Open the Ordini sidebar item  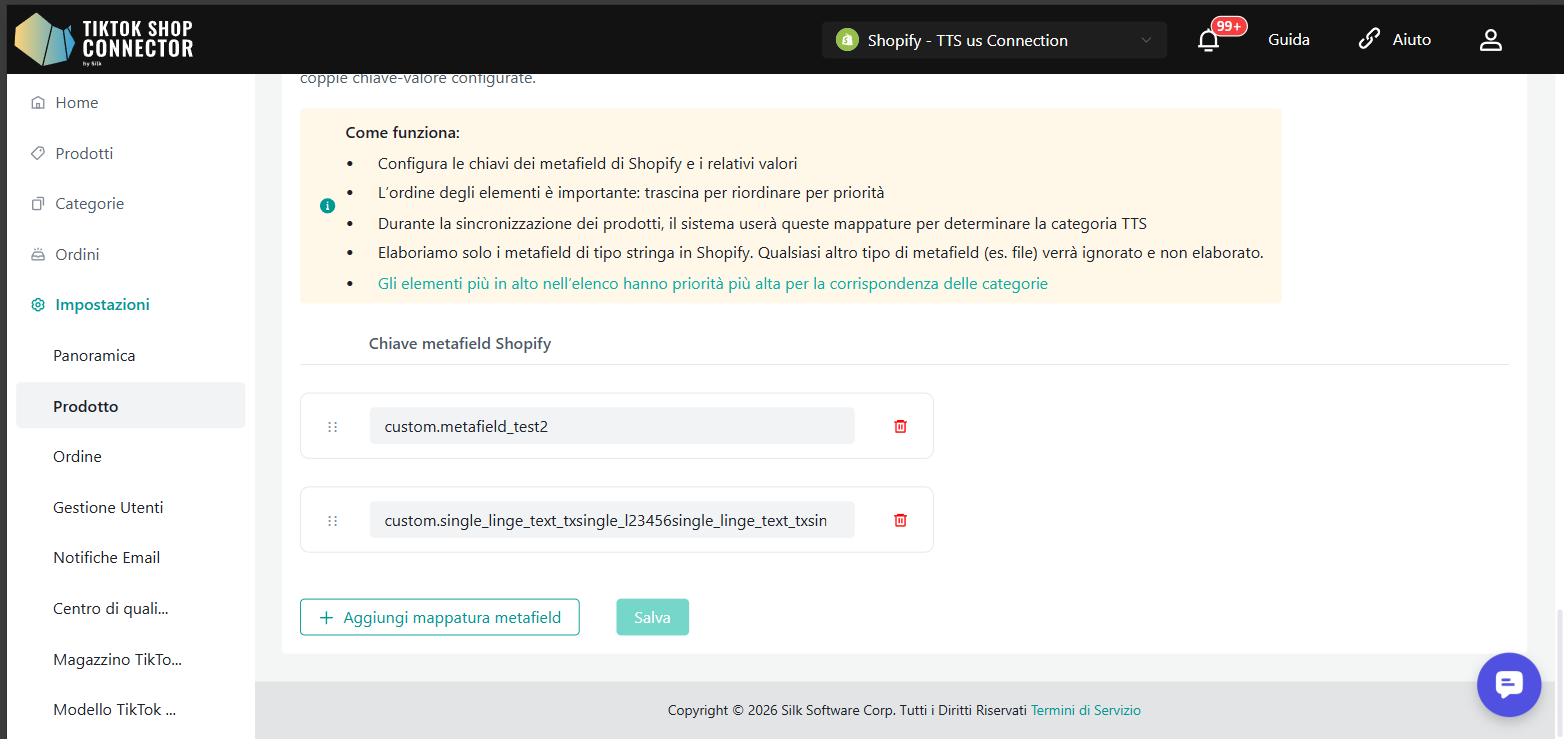(77, 254)
